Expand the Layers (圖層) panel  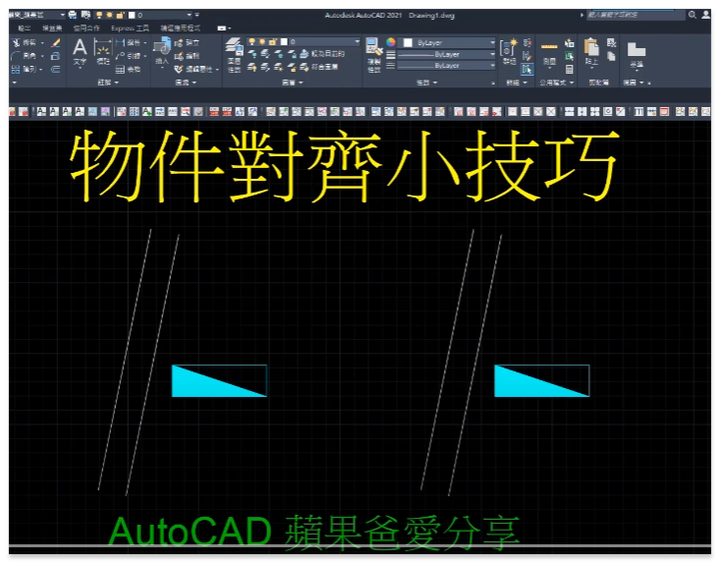pyautogui.click(x=292, y=83)
